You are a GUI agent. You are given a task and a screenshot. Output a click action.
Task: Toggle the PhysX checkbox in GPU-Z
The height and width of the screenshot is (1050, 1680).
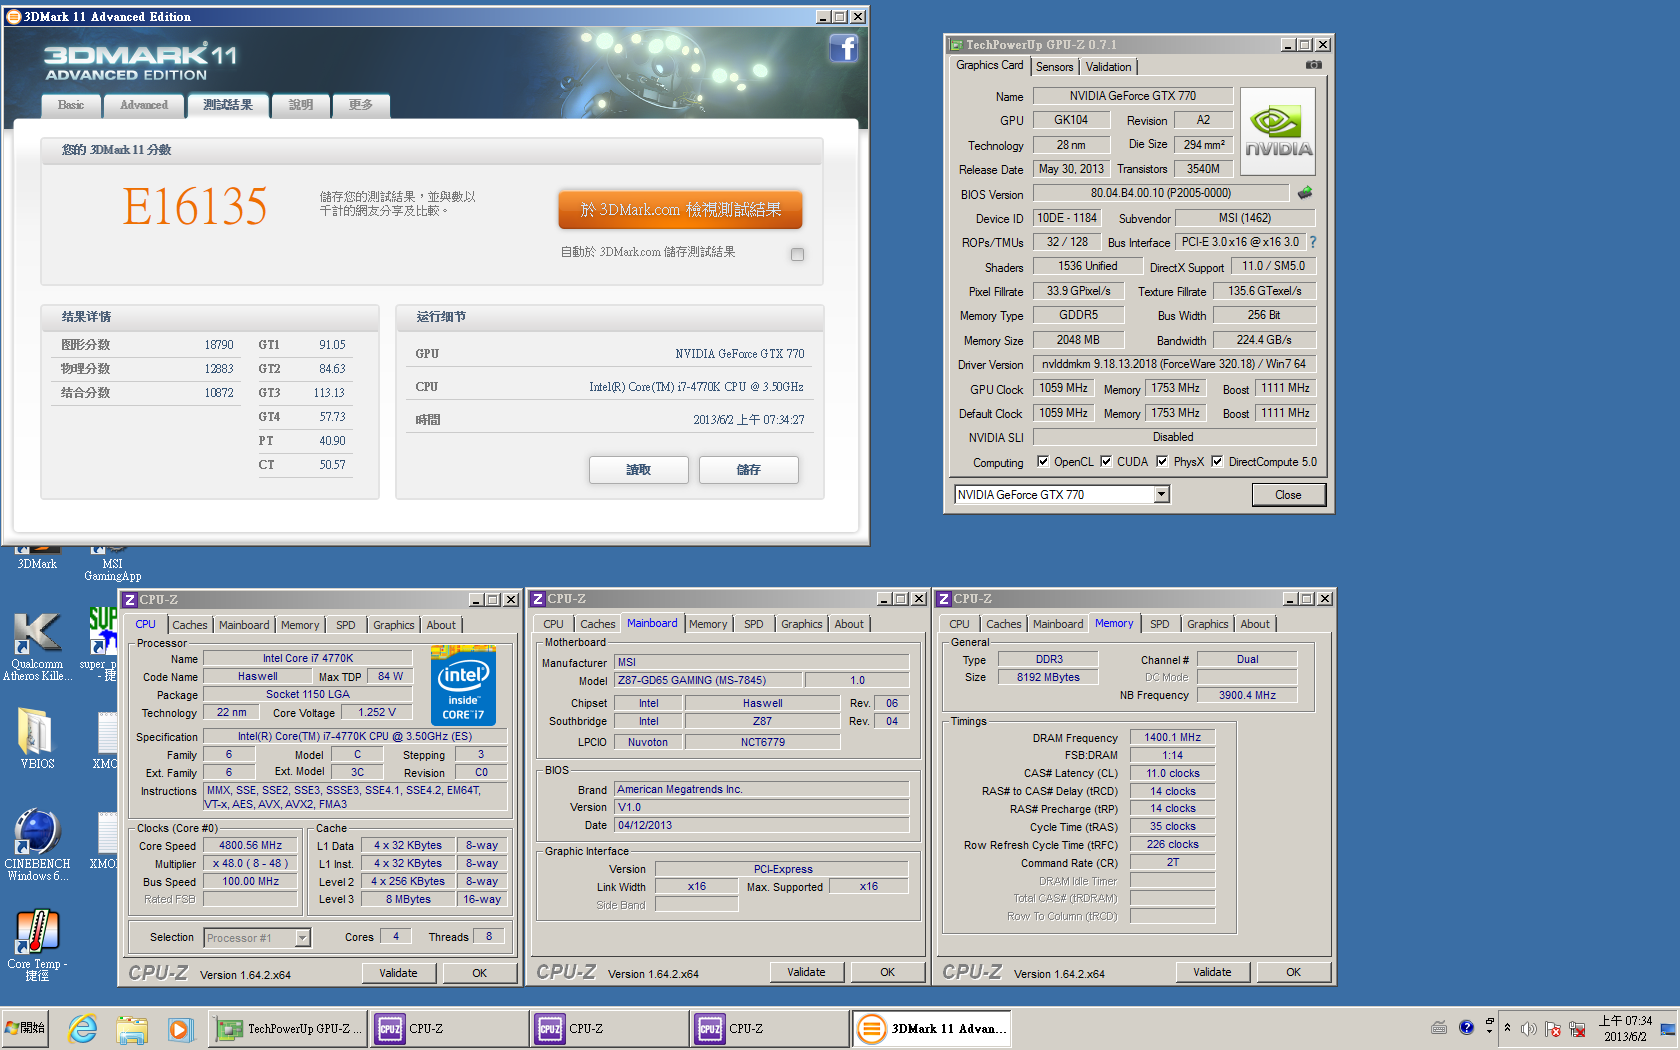(x=1162, y=461)
